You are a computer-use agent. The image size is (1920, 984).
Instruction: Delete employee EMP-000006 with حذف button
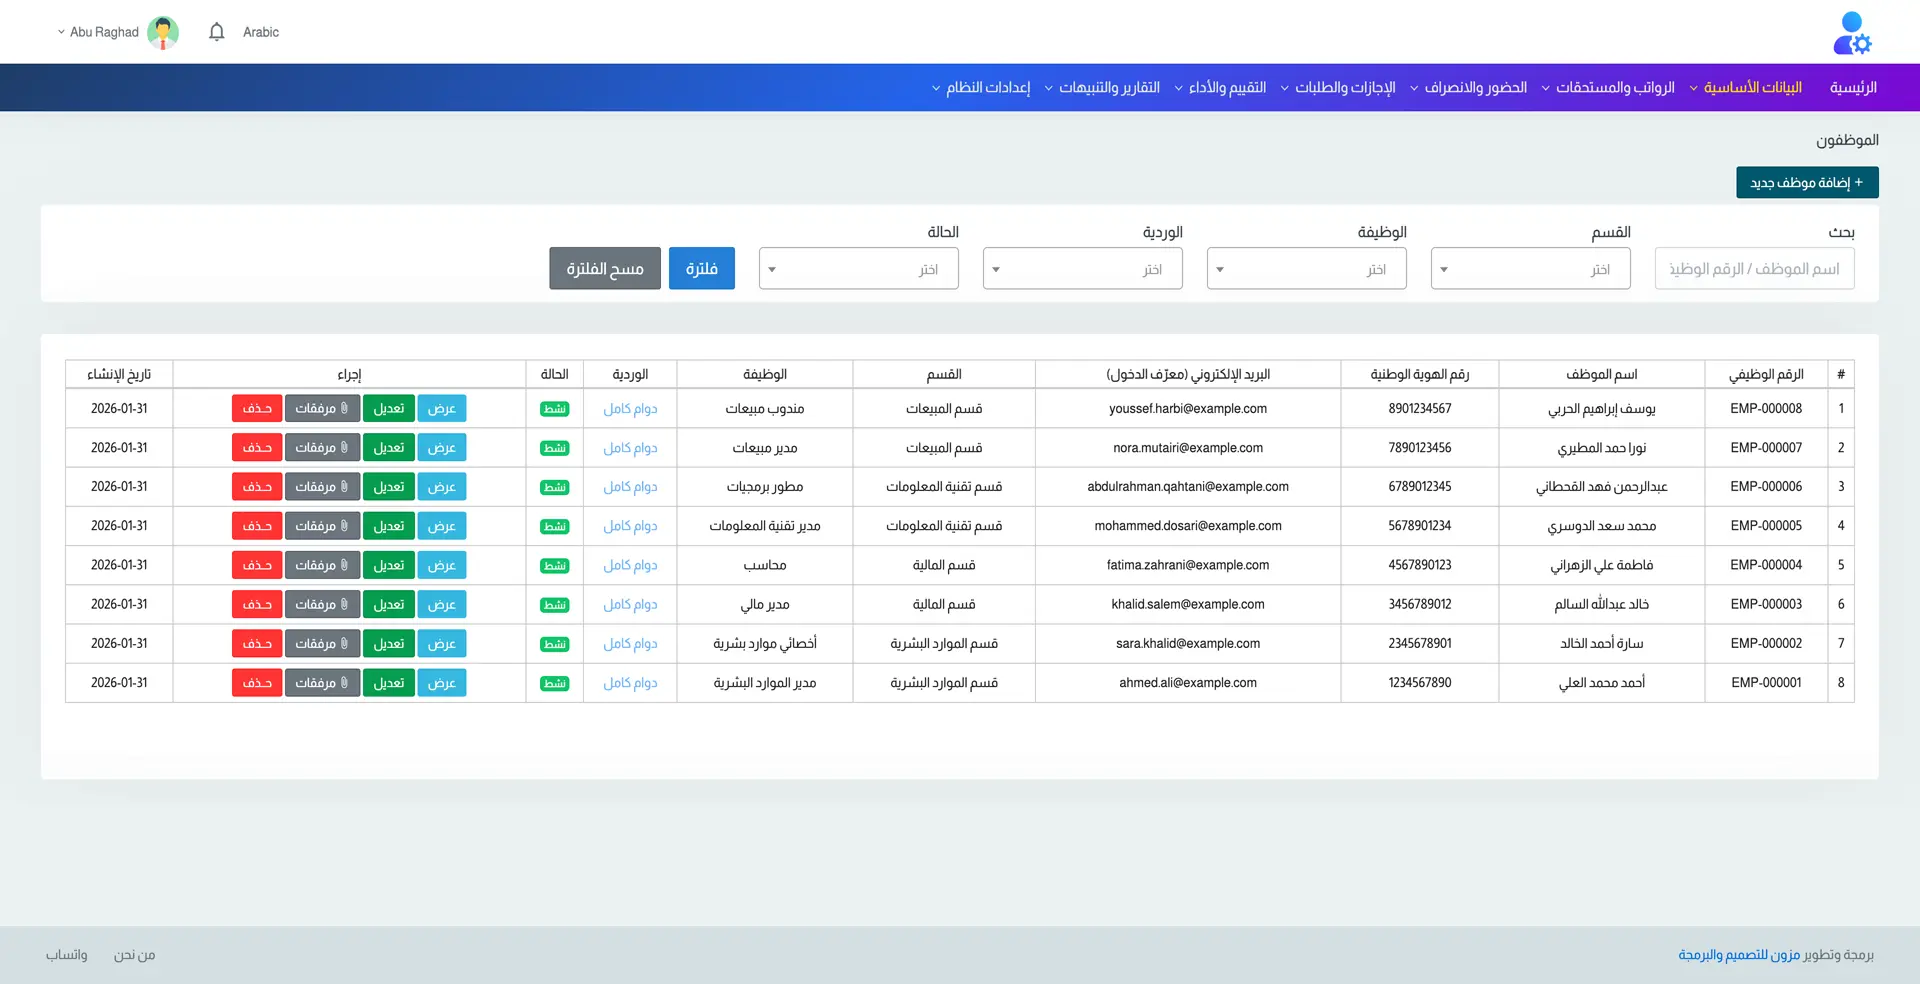click(x=256, y=487)
